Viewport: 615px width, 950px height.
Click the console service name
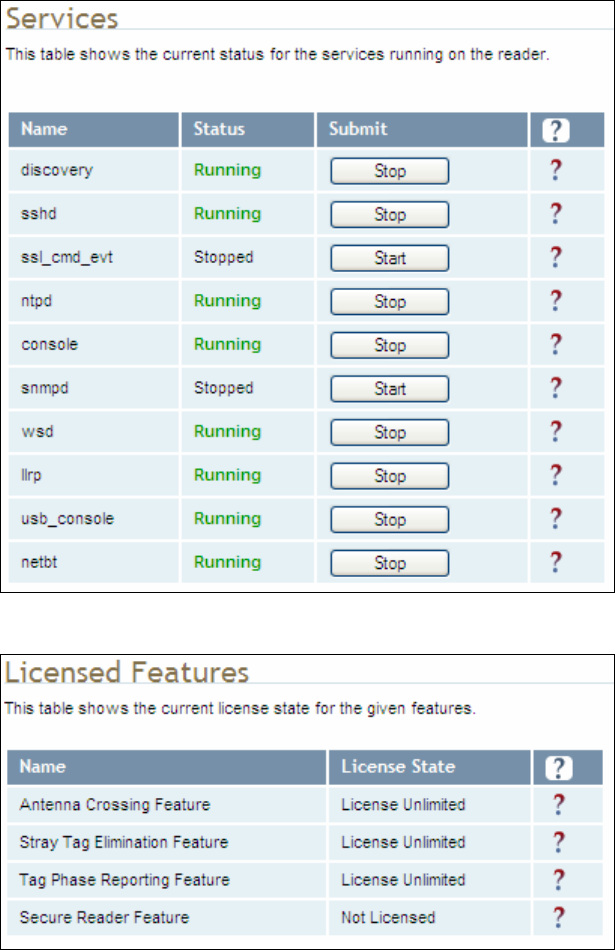coord(50,345)
